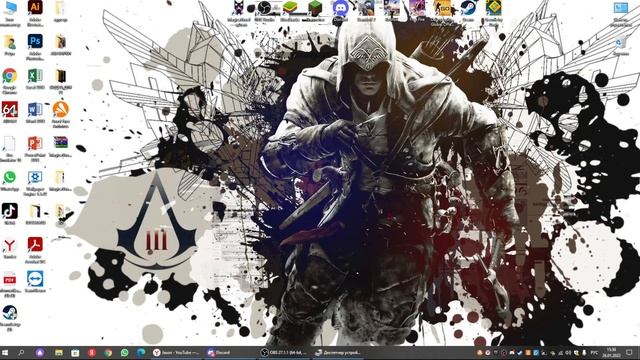
Task: Open Chrome pinned on the taskbar
Action: (x=108, y=352)
